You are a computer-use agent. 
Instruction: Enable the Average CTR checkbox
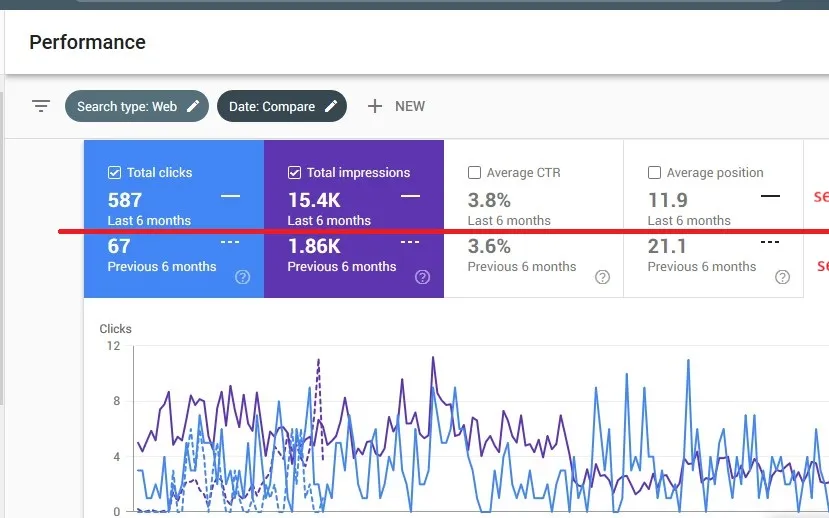coord(474,173)
